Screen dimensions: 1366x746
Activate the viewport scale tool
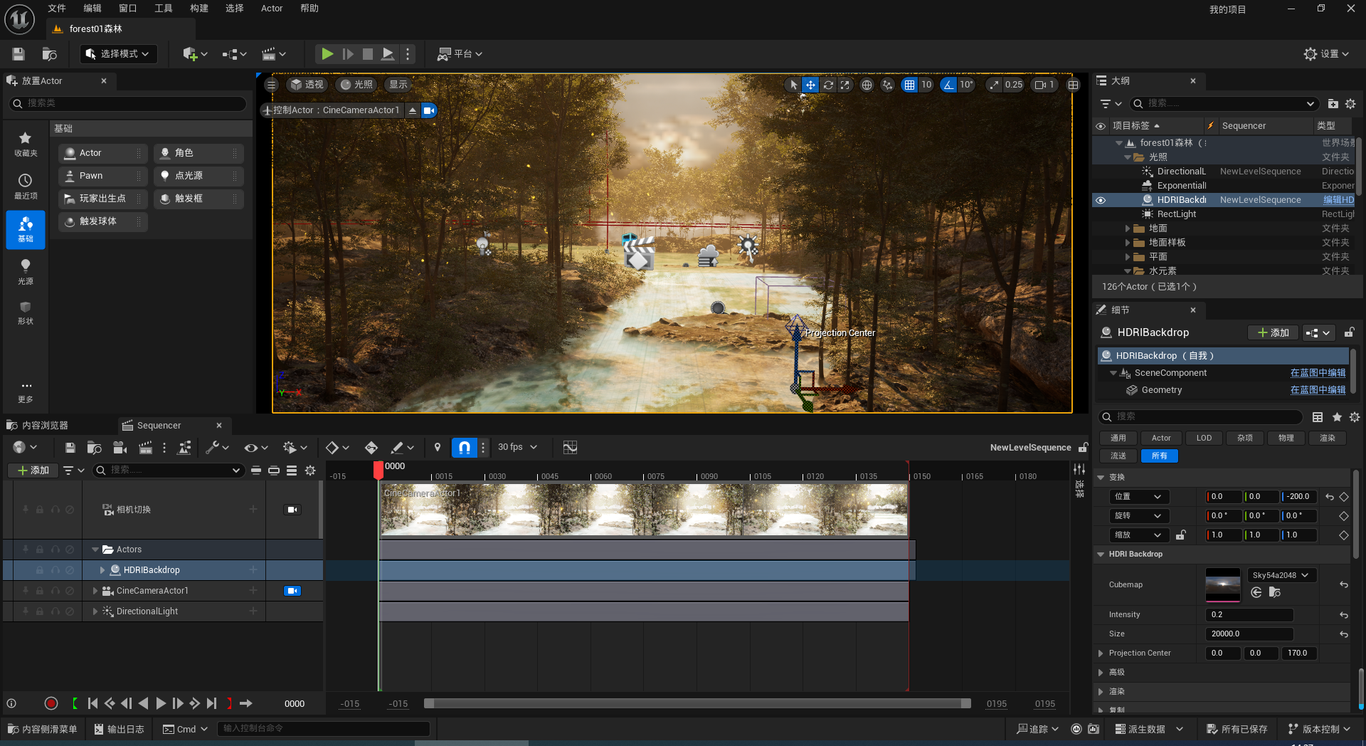[x=845, y=85]
